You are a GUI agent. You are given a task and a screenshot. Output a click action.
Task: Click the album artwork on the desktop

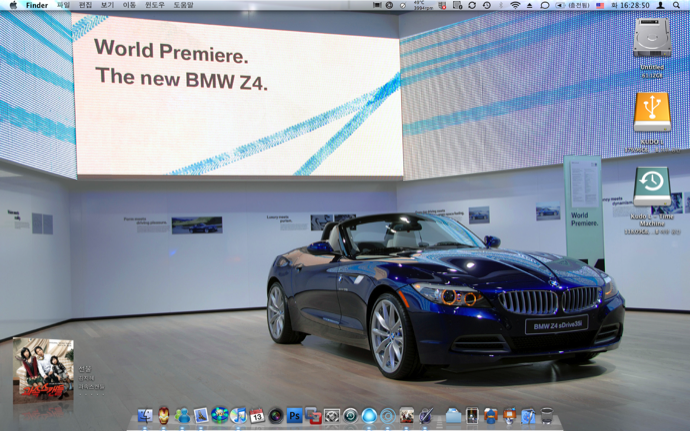click(43, 370)
